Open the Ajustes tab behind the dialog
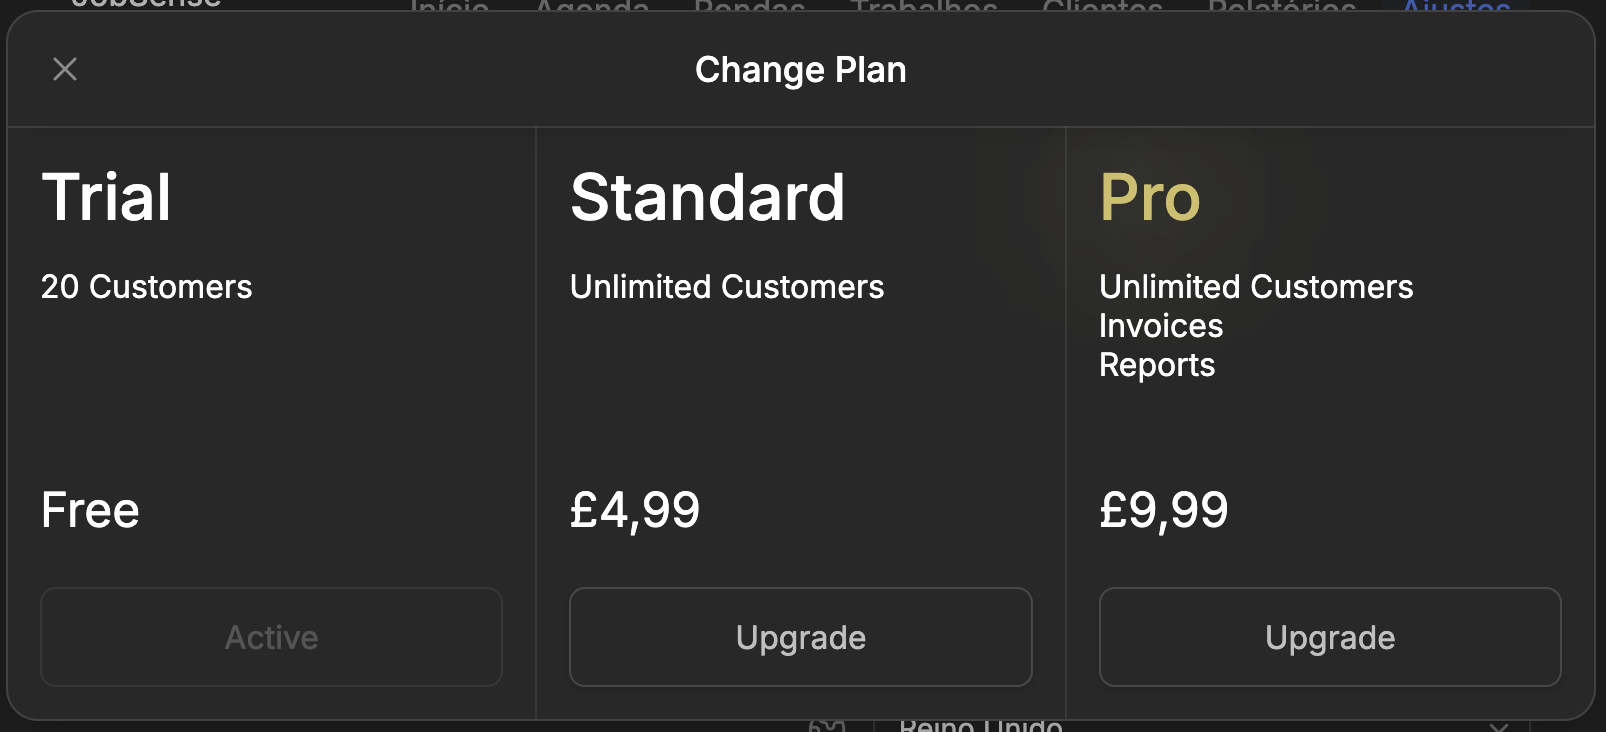The height and width of the screenshot is (732, 1606). click(1455, 6)
